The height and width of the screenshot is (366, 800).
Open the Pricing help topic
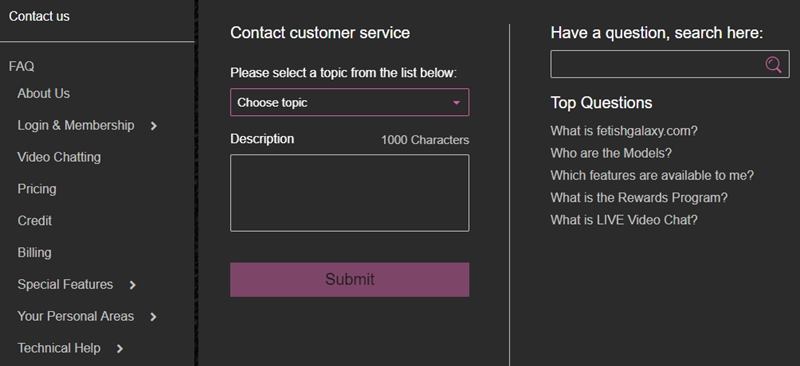coord(37,189)
